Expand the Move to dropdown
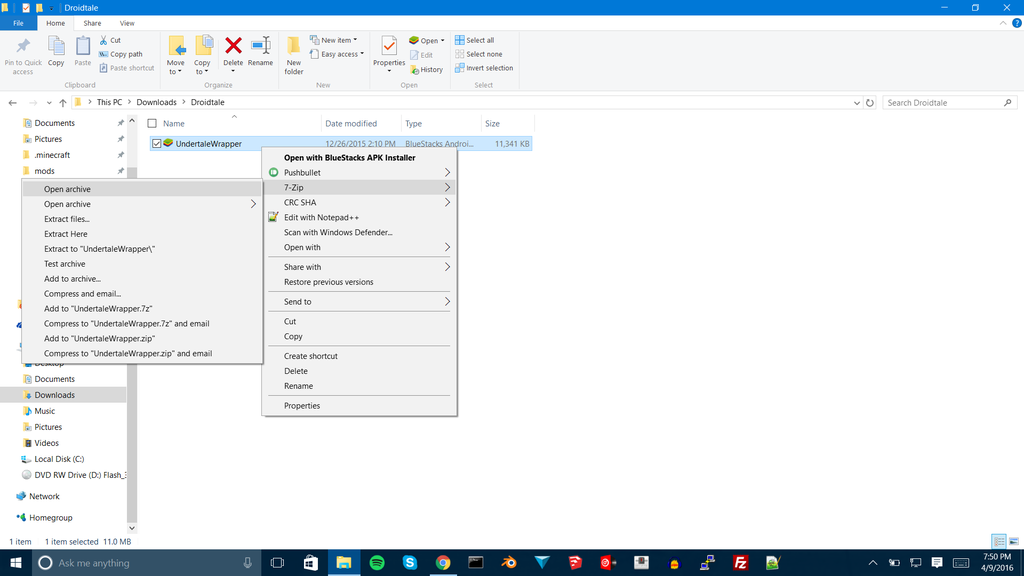1024x576 pixels. click(176, 71)
